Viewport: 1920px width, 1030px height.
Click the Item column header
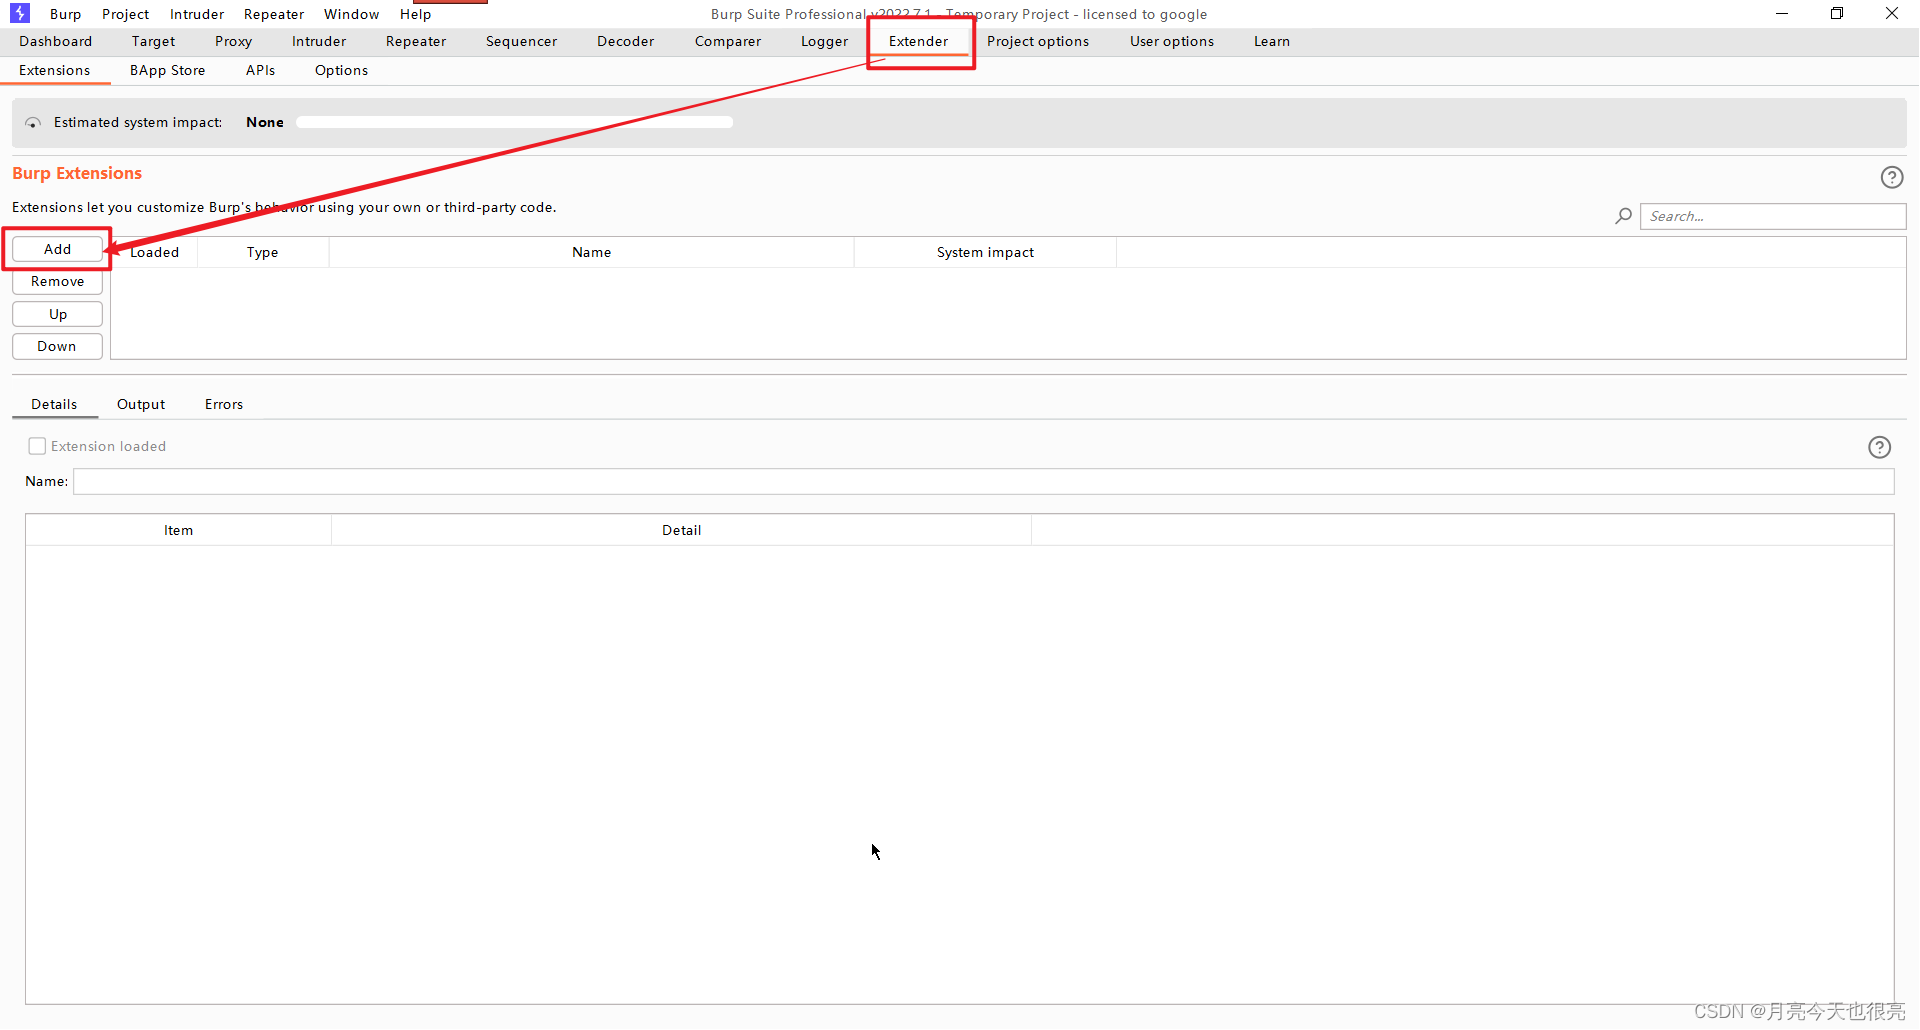coord(178,530)
